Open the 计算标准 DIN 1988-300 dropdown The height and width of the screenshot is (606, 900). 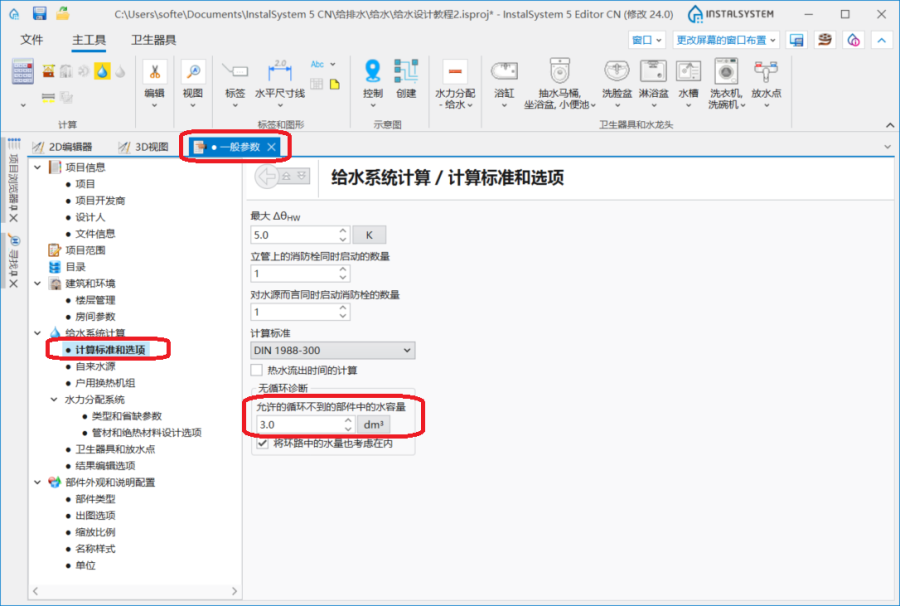click(x=332, y=350)
